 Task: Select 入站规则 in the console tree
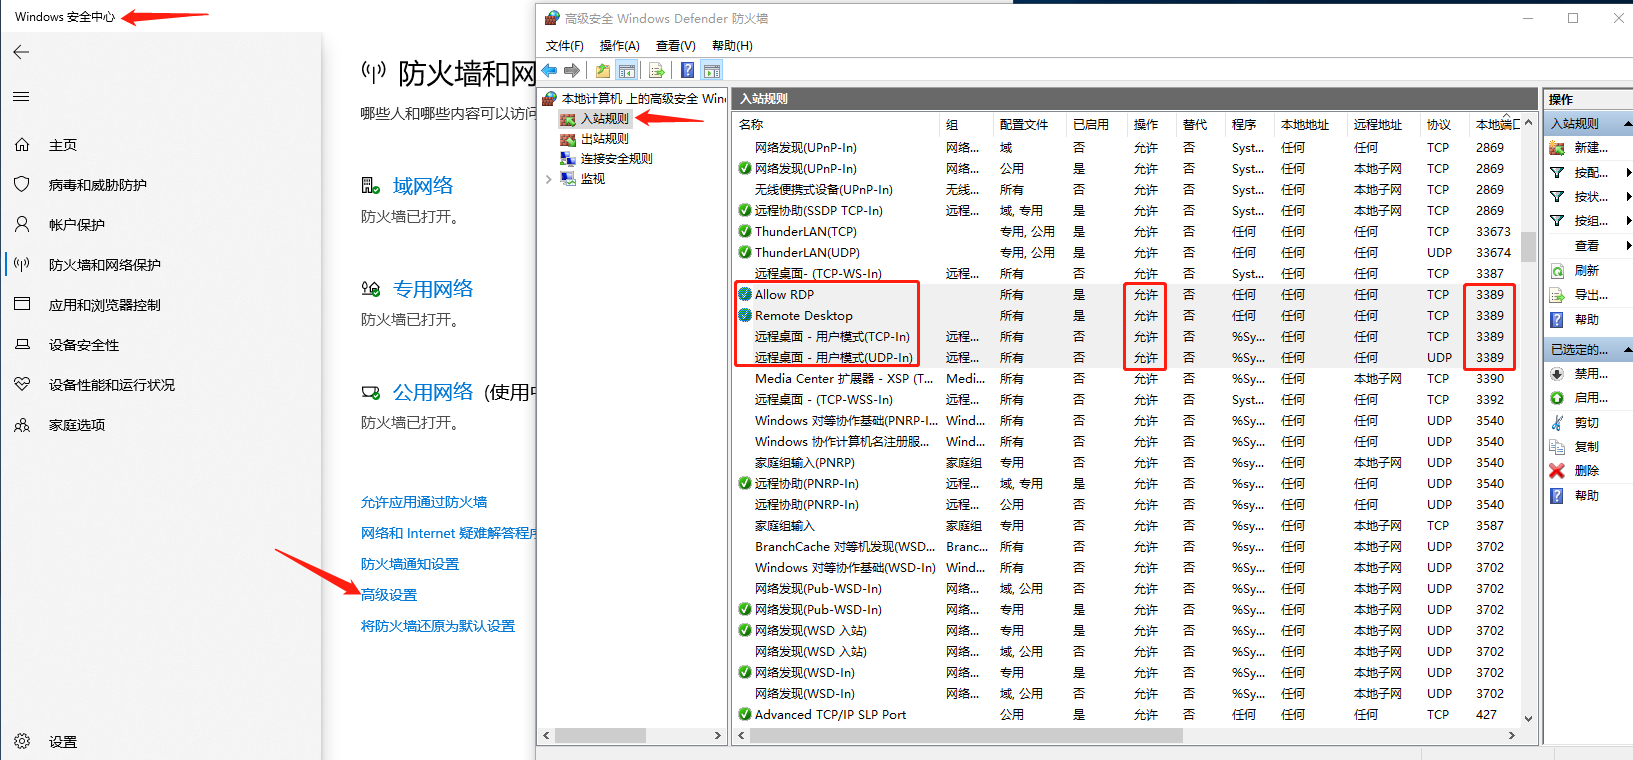(604, 118)
